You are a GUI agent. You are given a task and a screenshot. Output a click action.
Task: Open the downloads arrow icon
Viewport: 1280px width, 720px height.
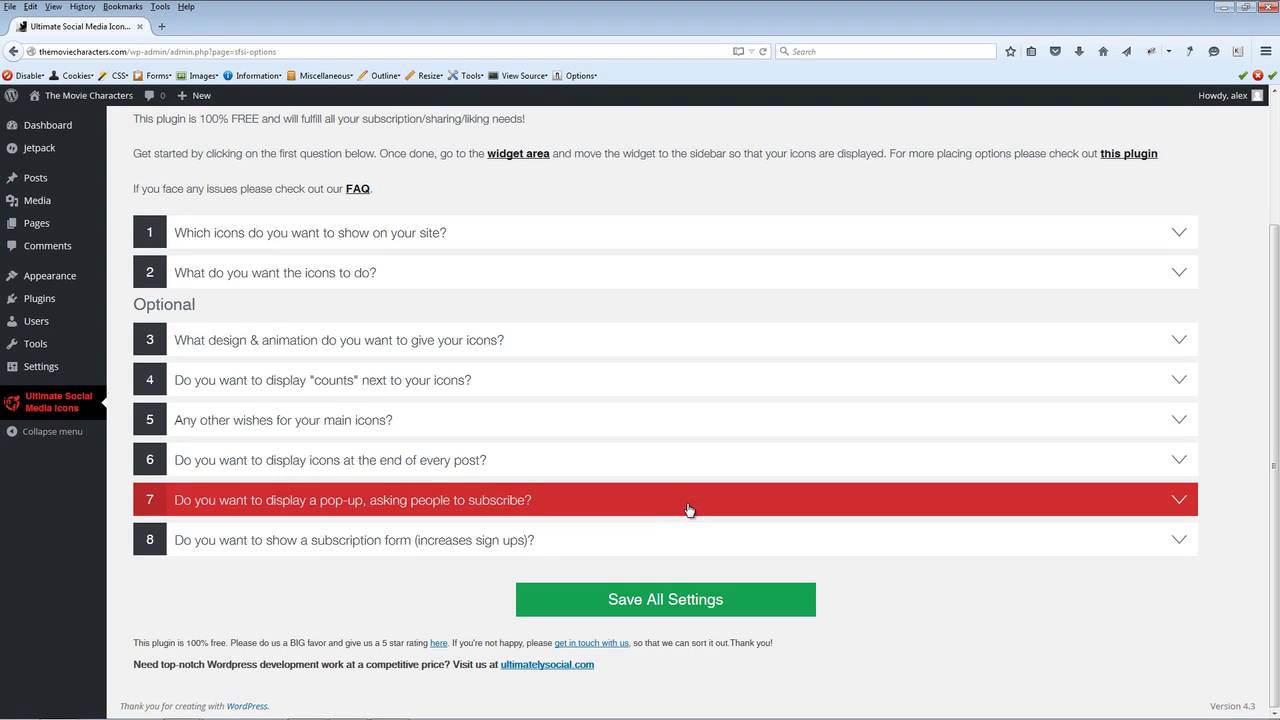tap(1079, 51)
